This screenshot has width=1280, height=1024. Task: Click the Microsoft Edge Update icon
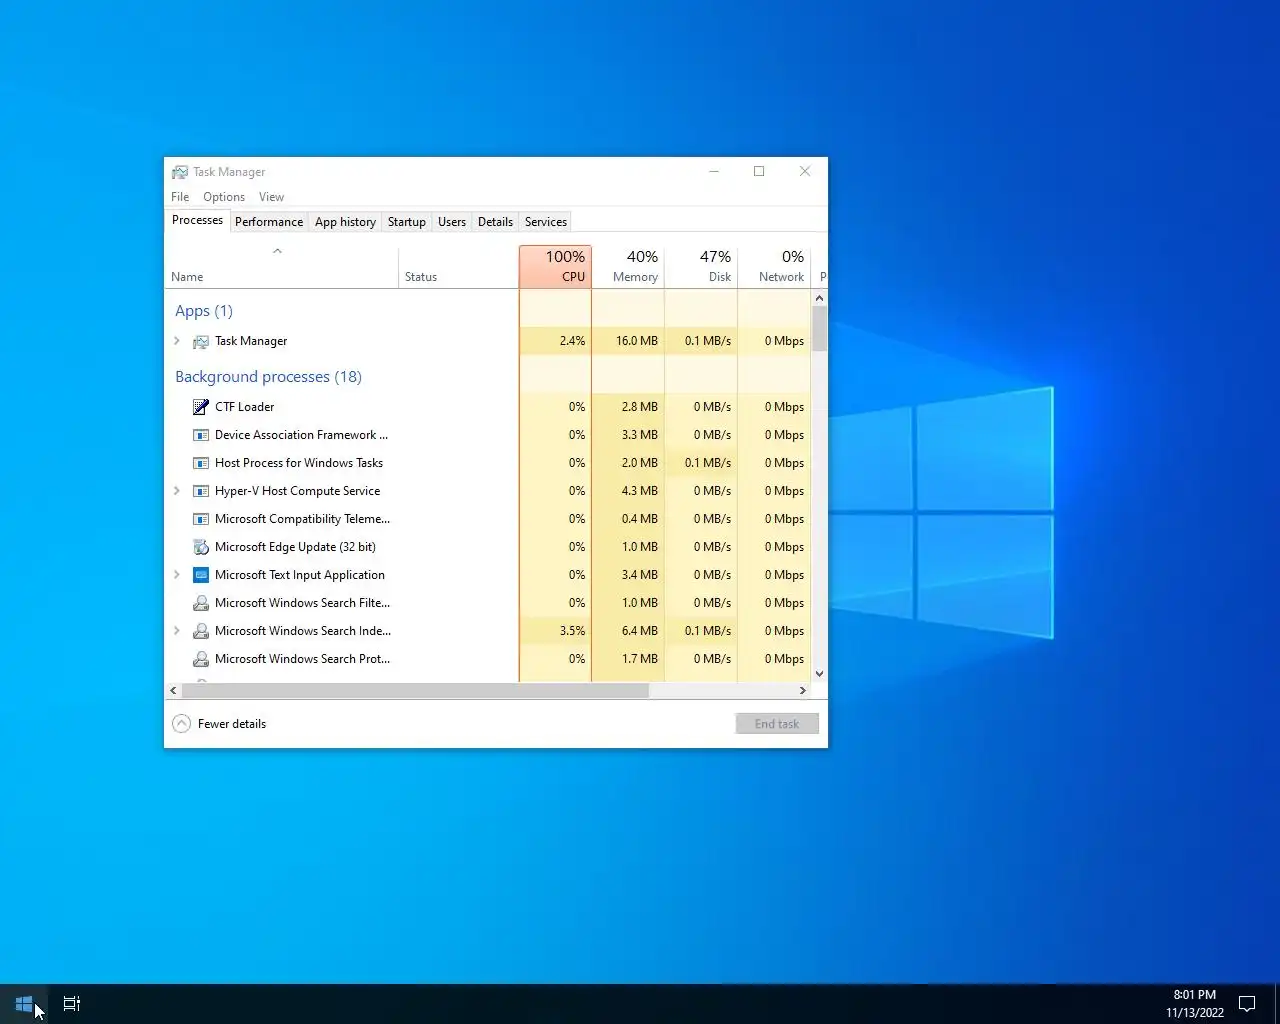pos(201,547)
